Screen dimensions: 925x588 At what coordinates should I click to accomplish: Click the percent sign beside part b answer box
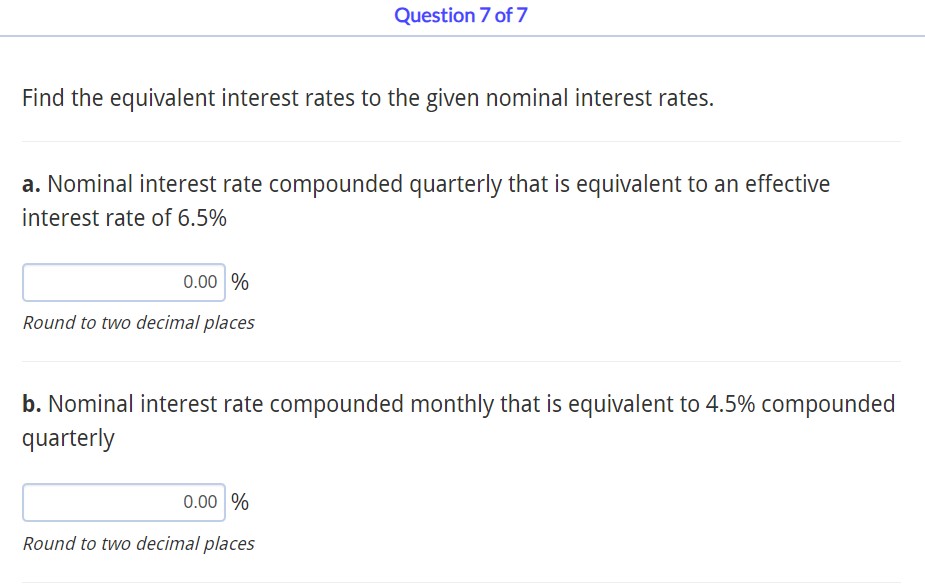click(239, 502)
